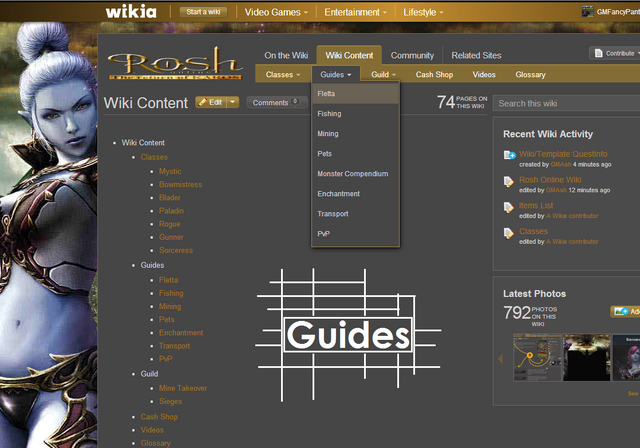Choose Enchantment from Guides menu
This screenshot has height=448, width=640.
pyautogui.click(x=355, y=194)
